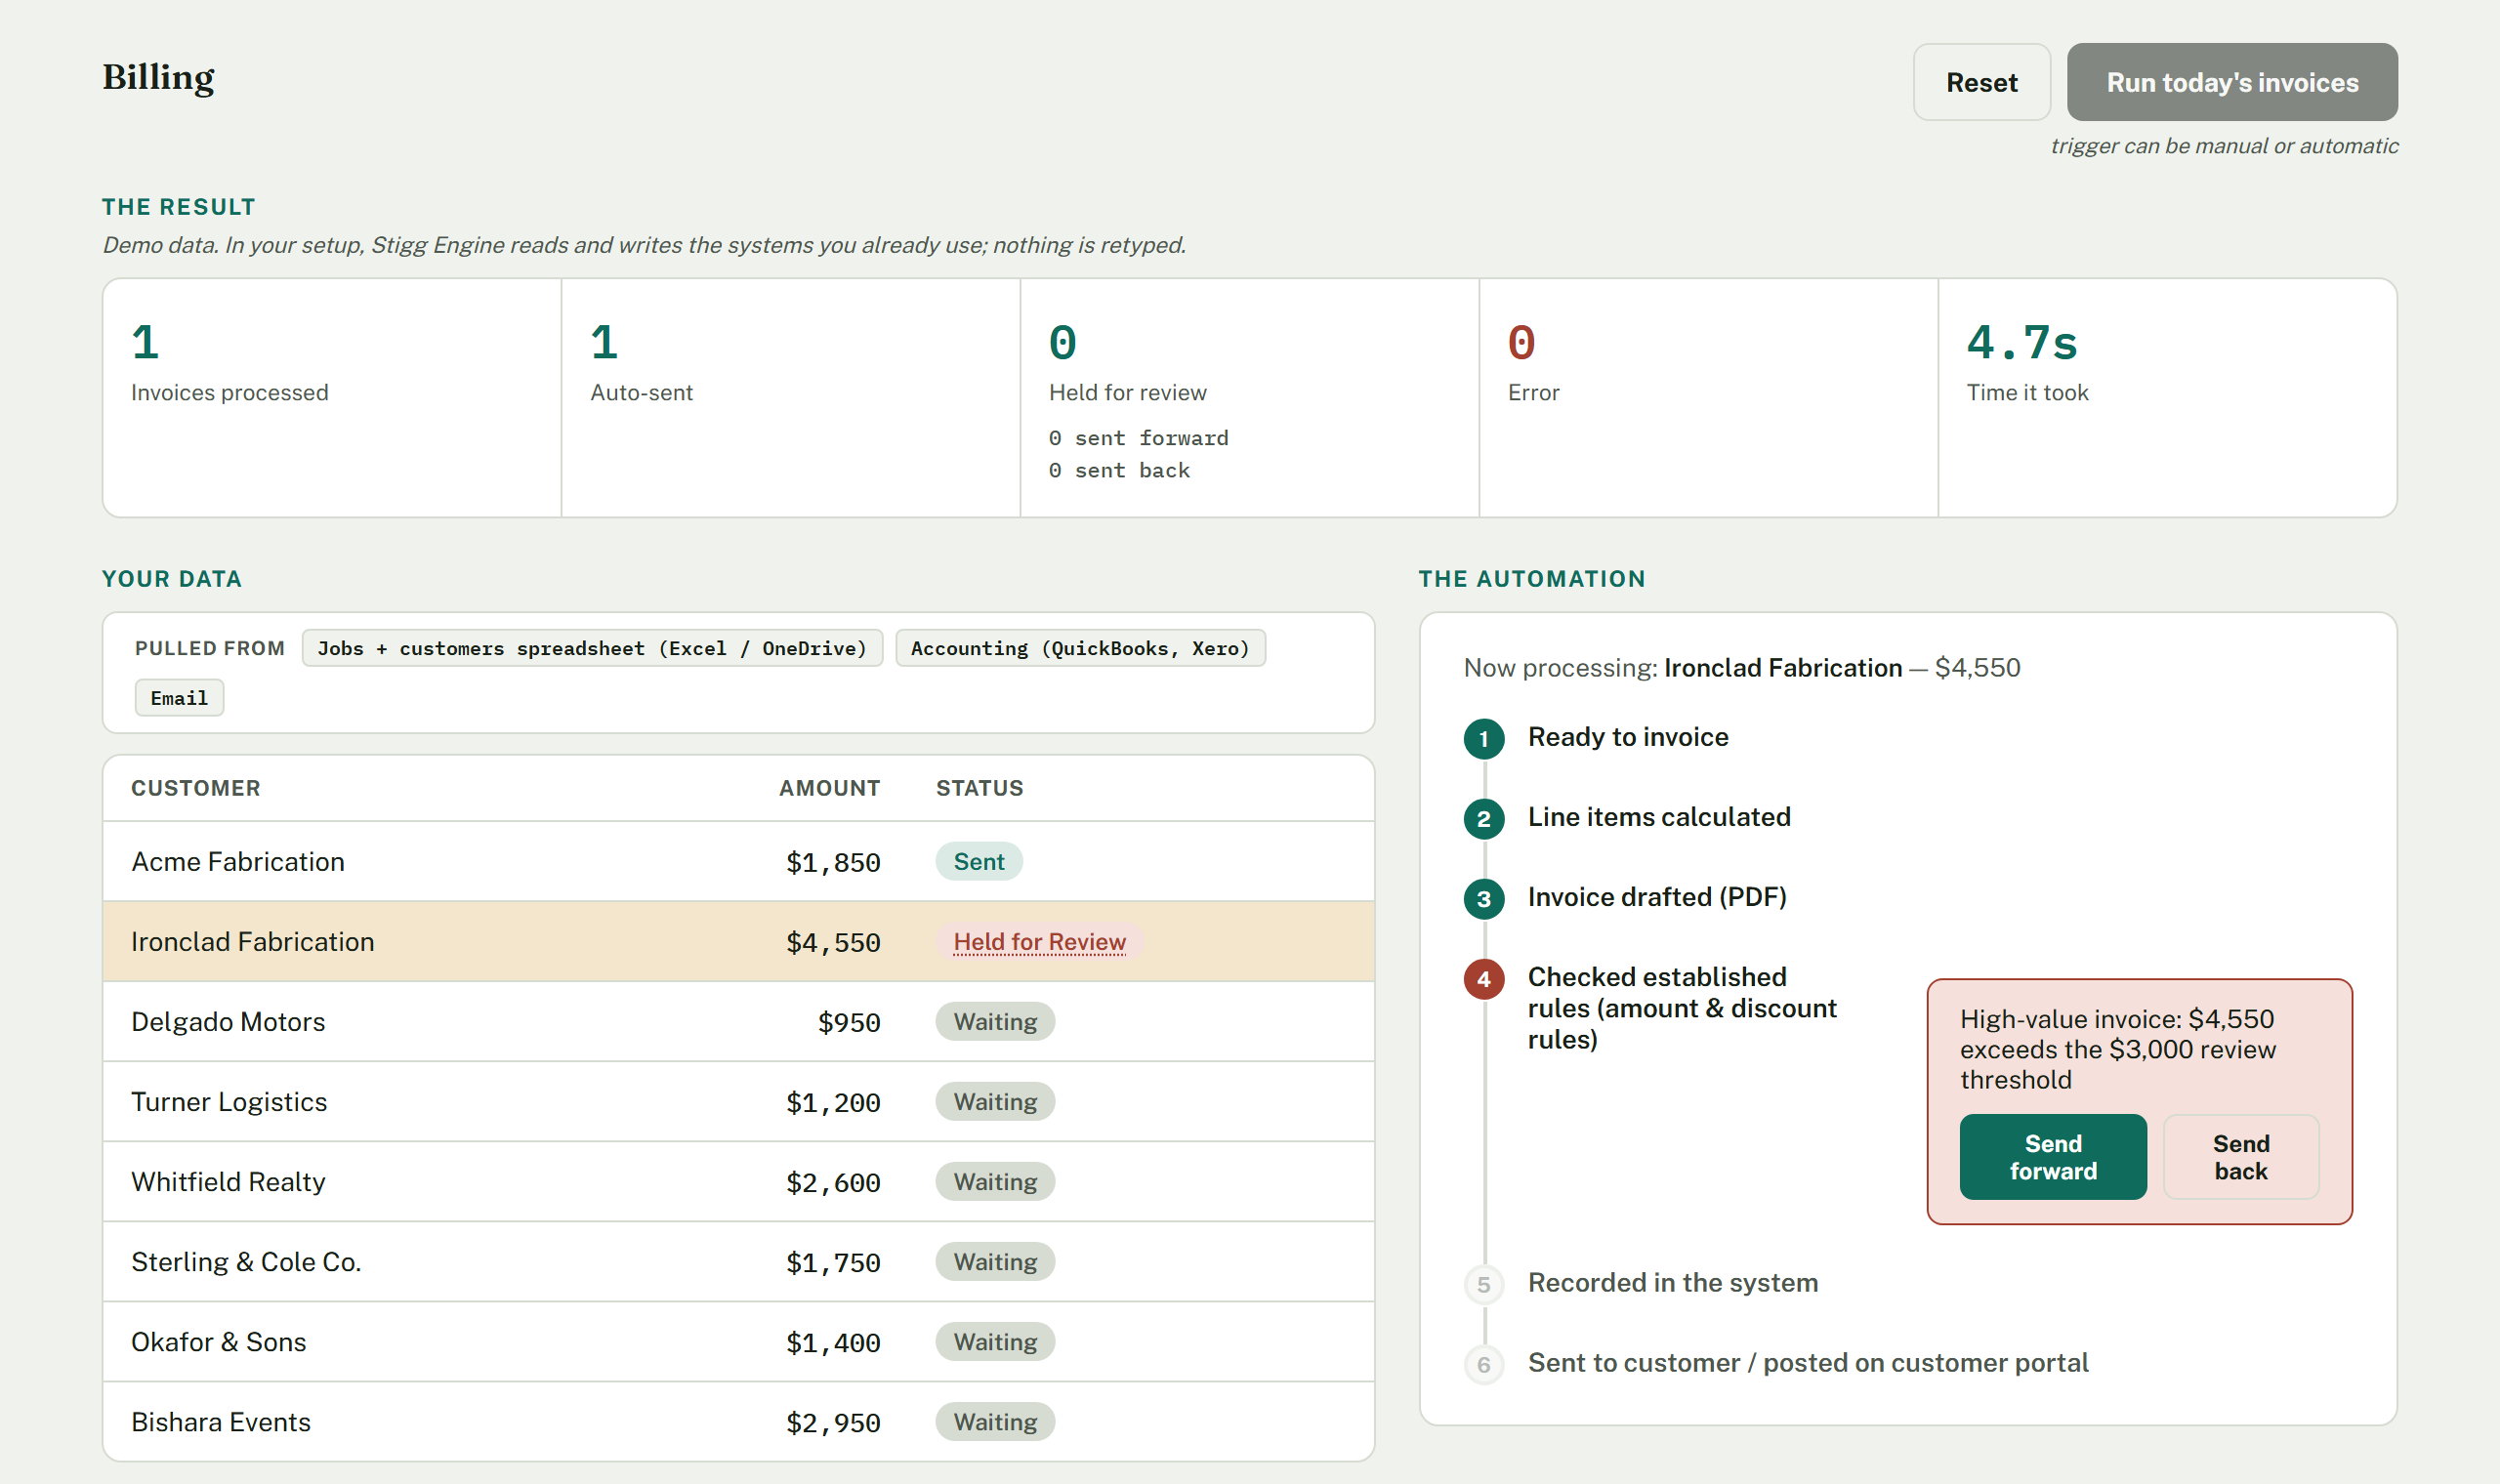Click the CUSTOMER column header

196,788
